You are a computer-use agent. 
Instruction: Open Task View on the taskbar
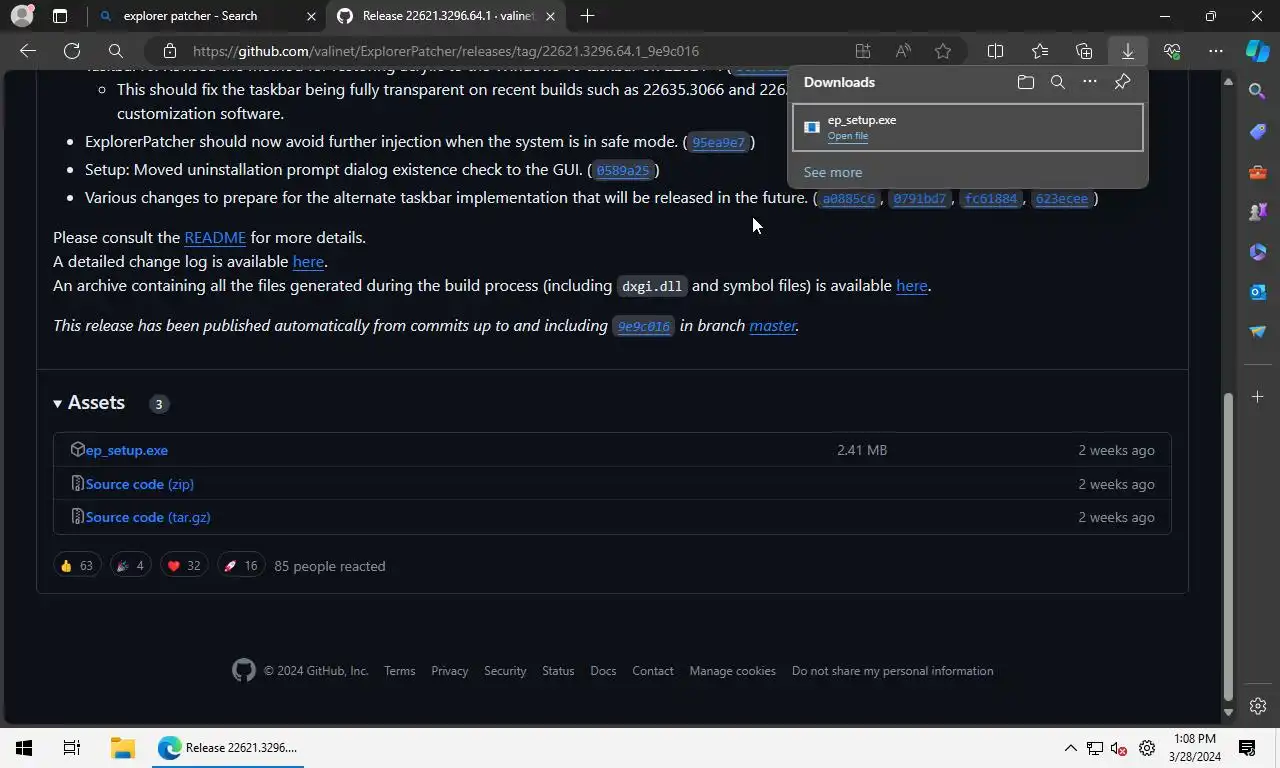tap(72, 747)
